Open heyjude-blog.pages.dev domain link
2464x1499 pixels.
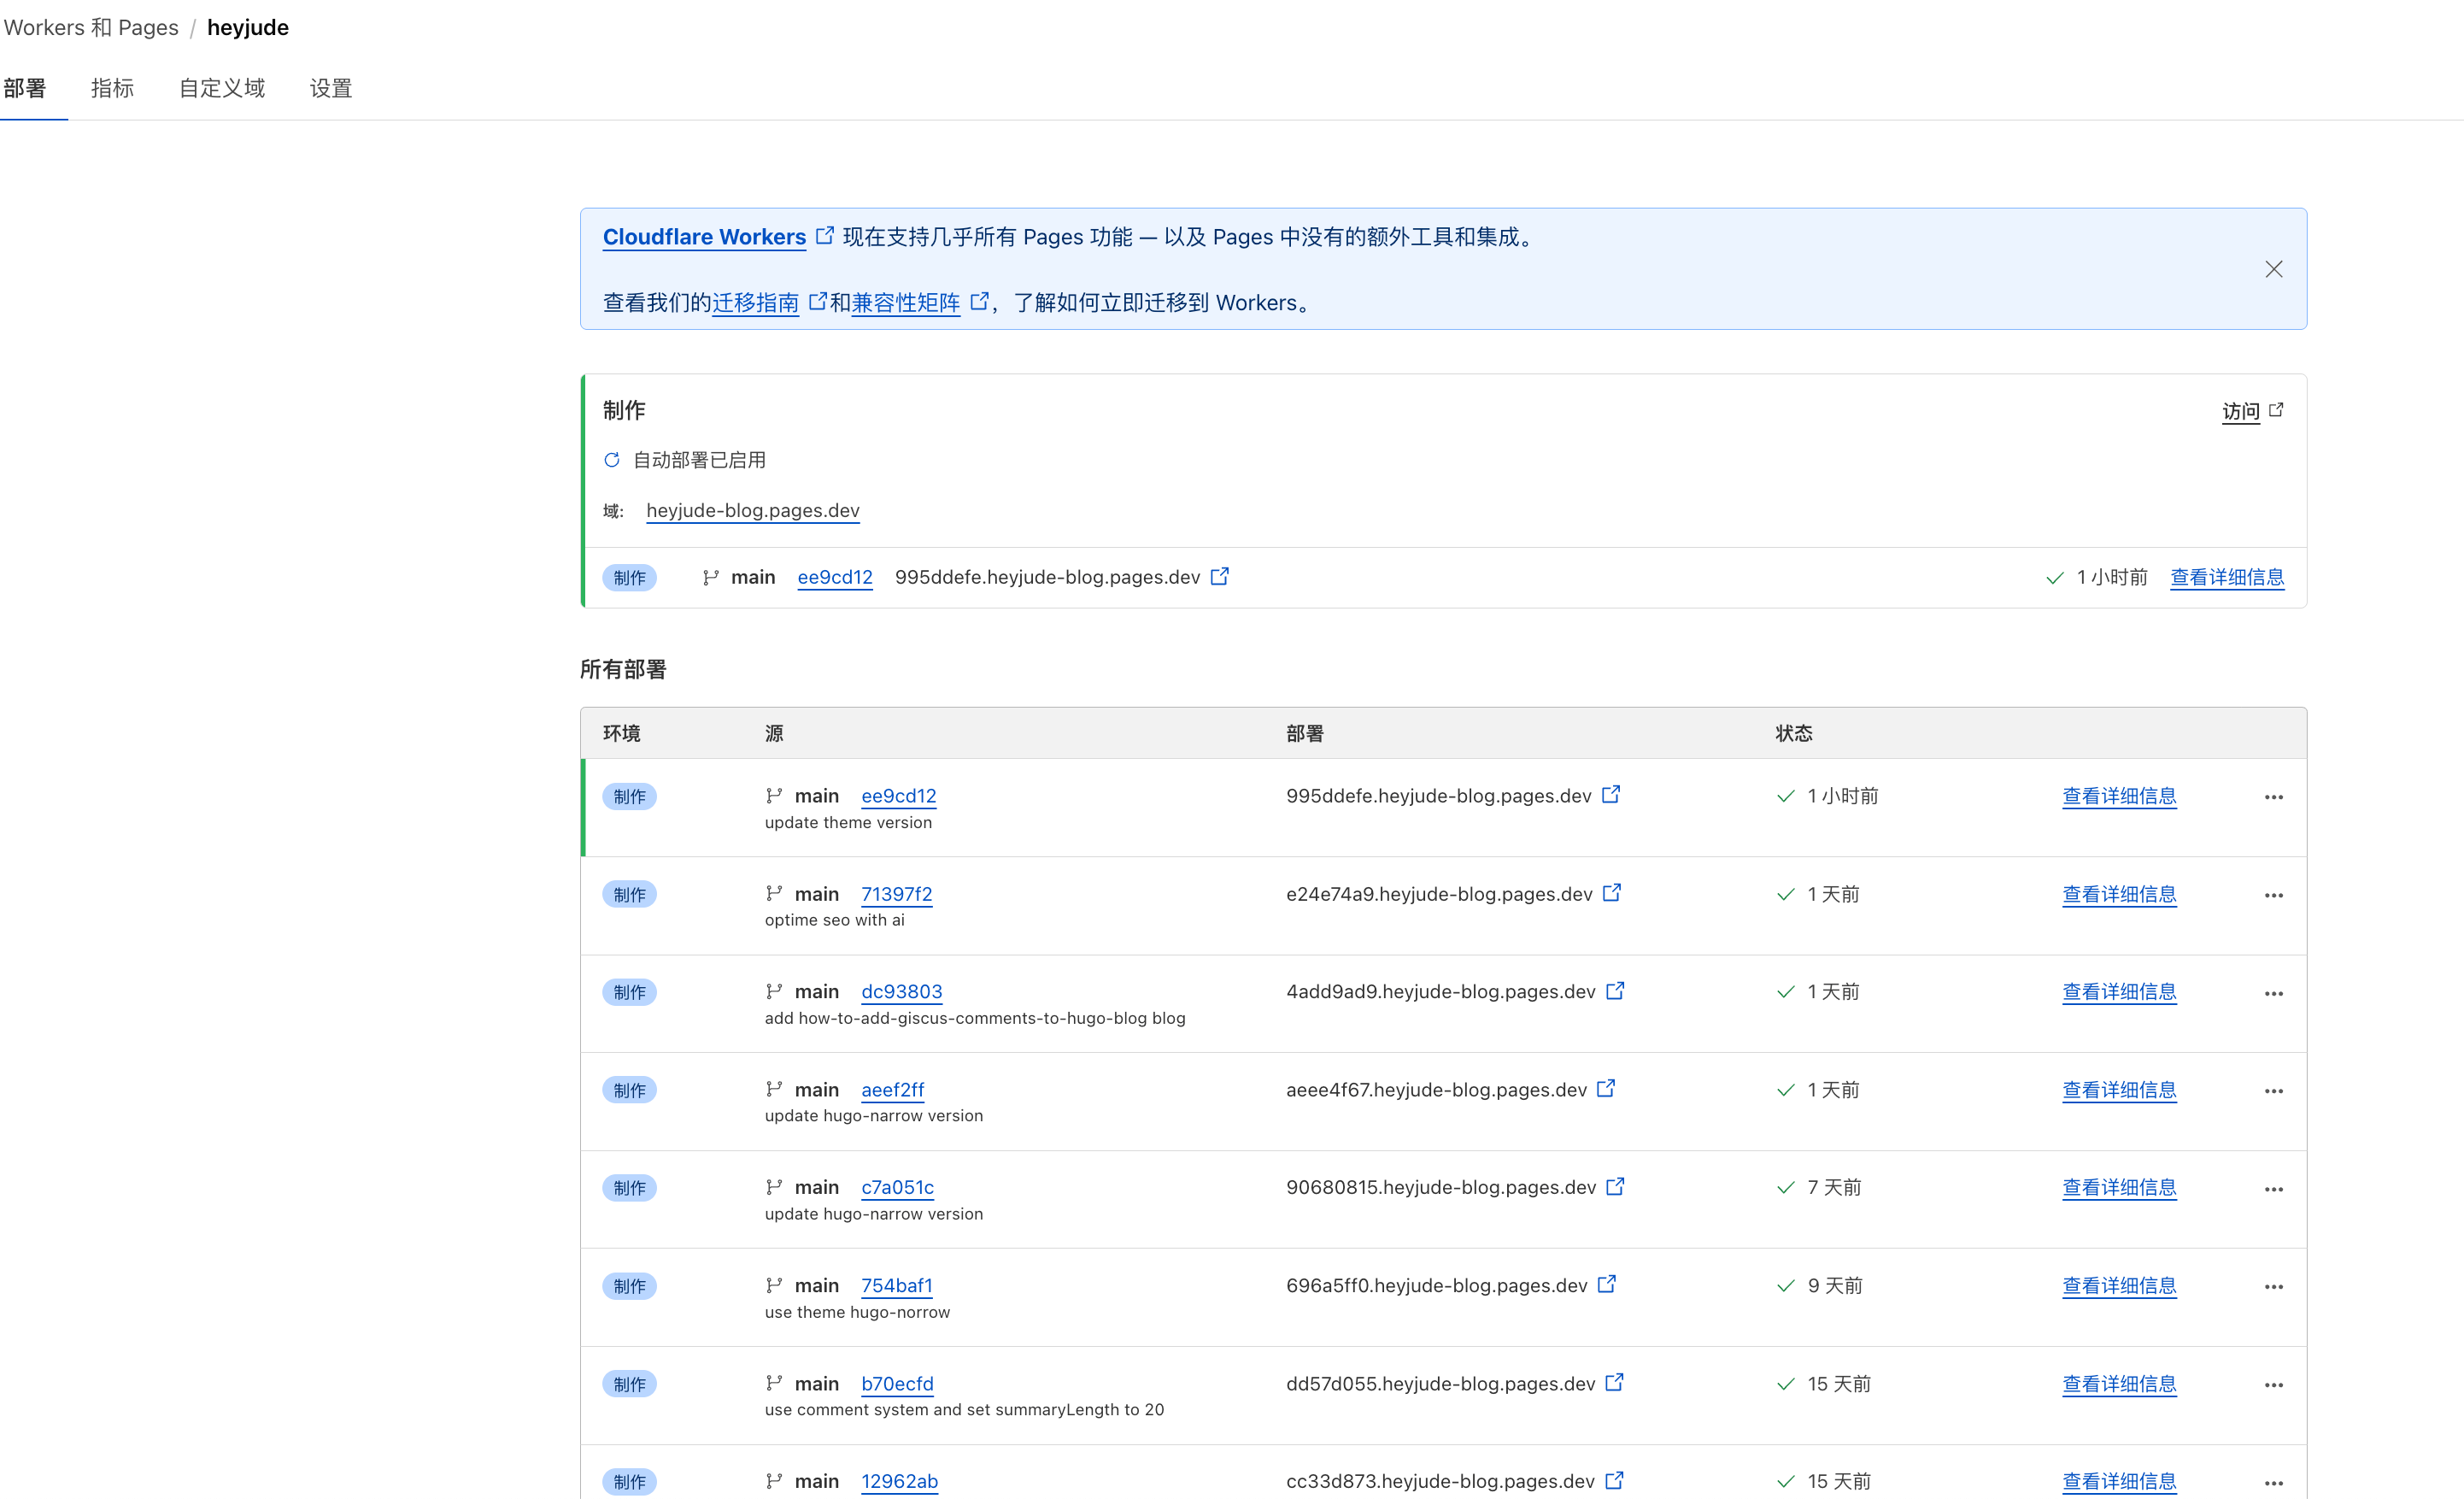(x=752, y=510)
